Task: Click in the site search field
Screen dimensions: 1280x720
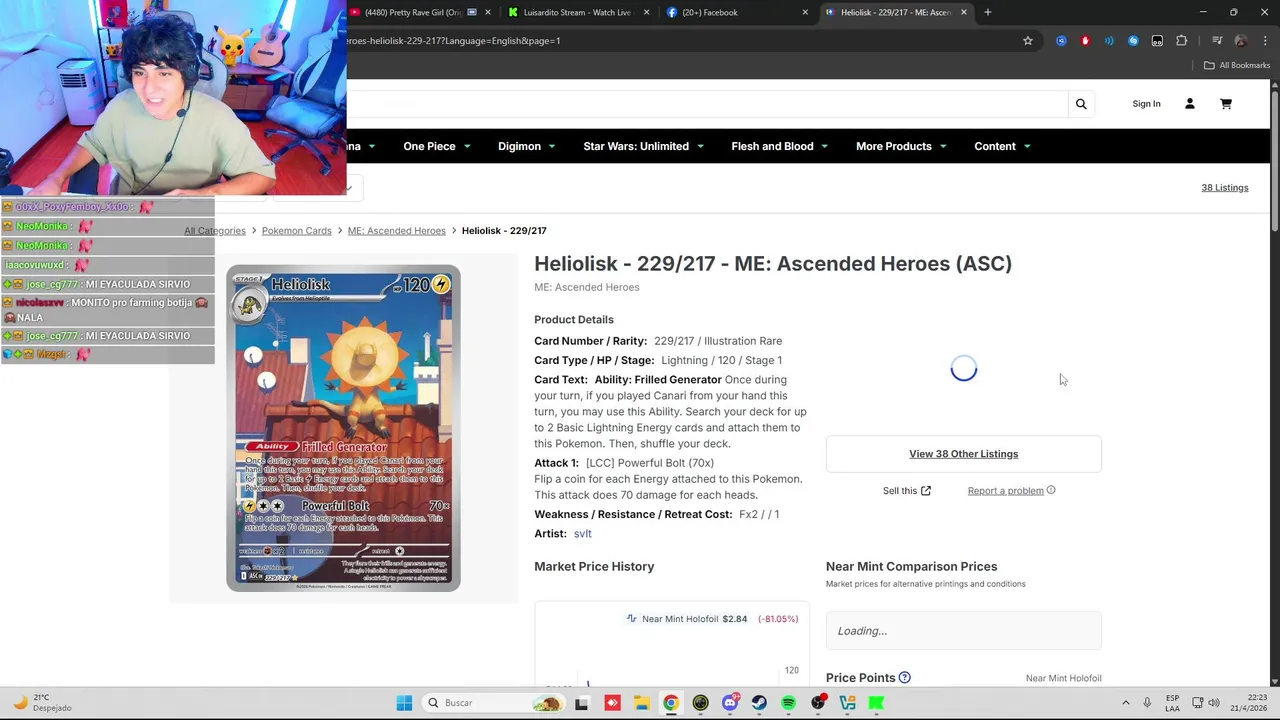Action: pyautogui.click(x=705, y=104)
